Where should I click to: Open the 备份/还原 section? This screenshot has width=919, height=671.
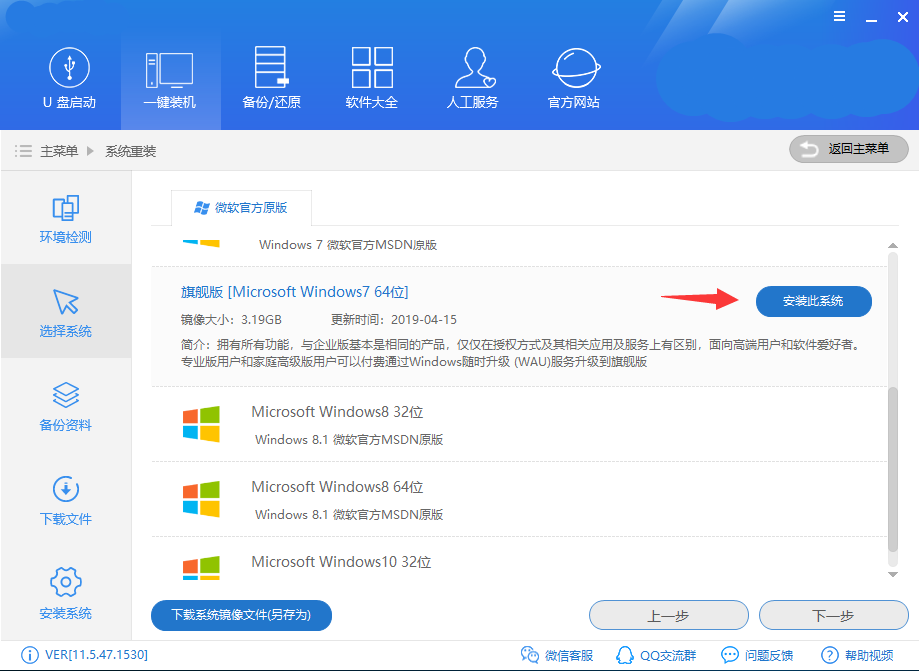(271, 79)
